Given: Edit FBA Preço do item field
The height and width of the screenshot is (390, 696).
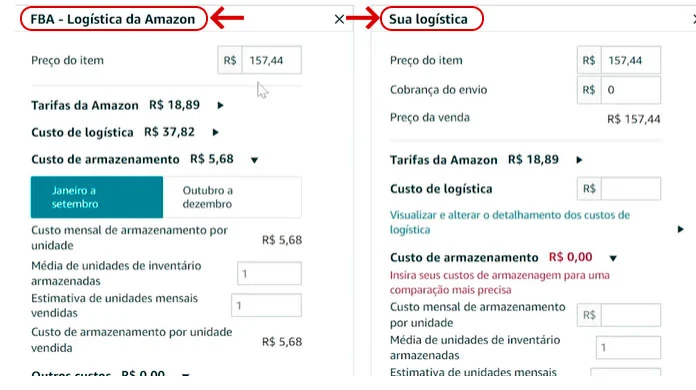Looking at the screenshot, I should coord(272,60).
